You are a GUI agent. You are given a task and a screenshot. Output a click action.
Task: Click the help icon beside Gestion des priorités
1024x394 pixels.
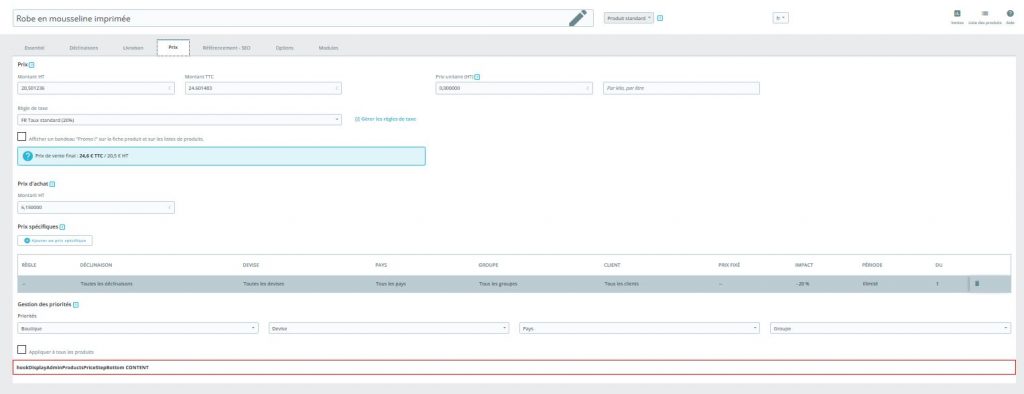[x=76, y=304]
